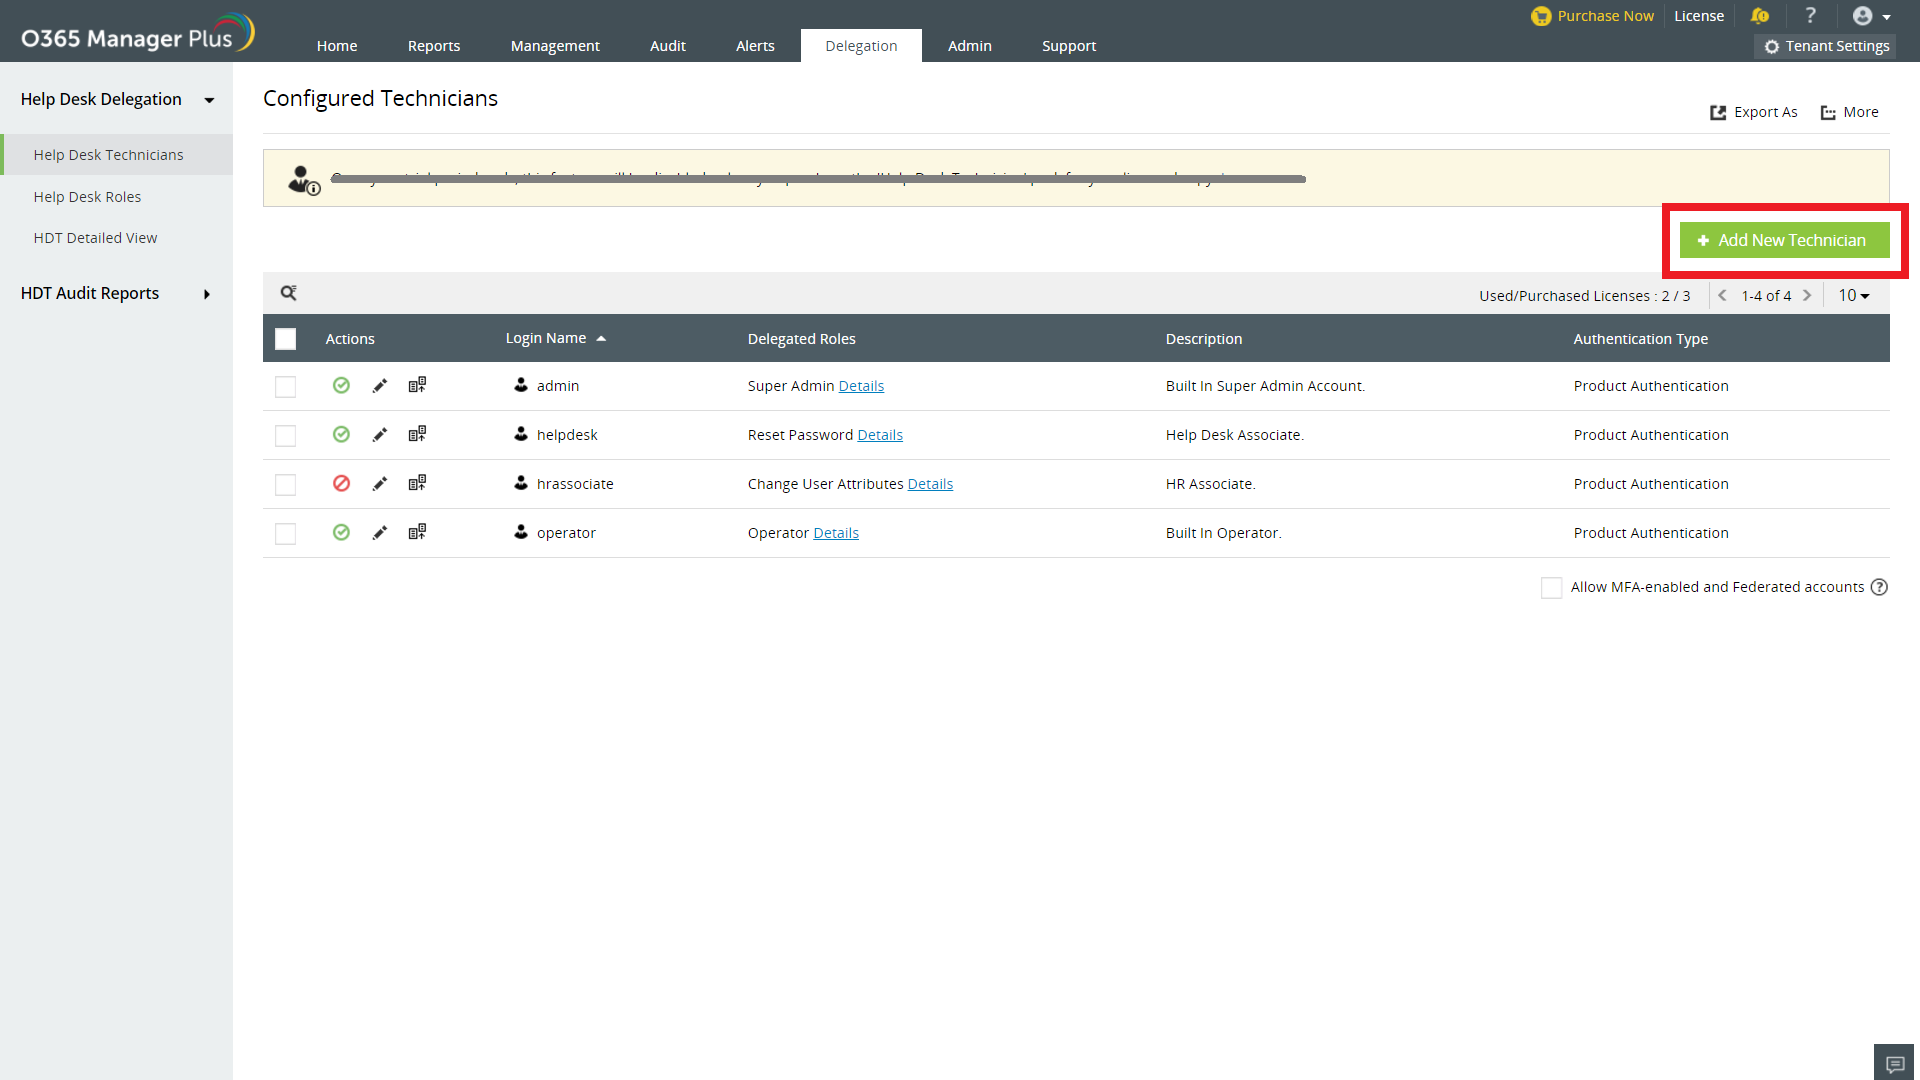Viewport: 1920px width, 1080px height.
Task: Click the notification bell icon in header
Action: 1760,16
